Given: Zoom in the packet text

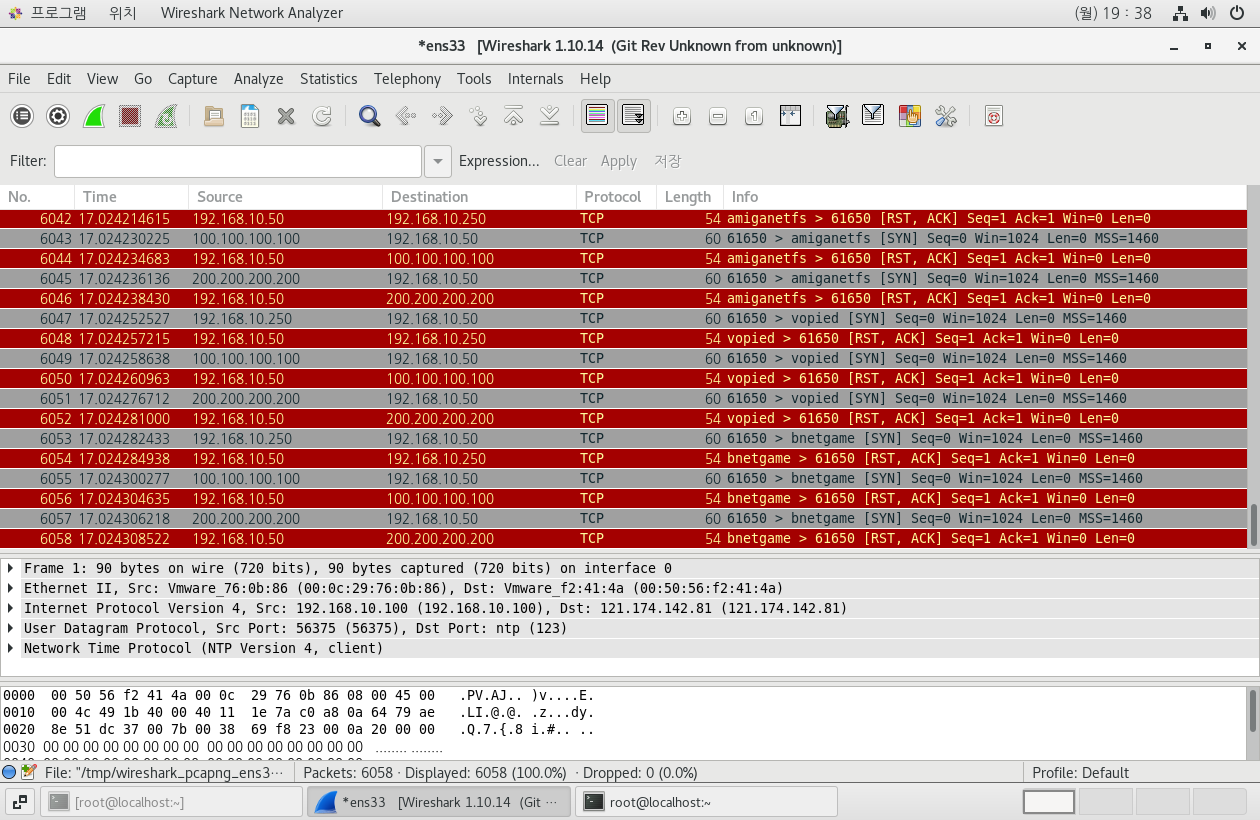Looking at the screenshot, I should (682, 116).
